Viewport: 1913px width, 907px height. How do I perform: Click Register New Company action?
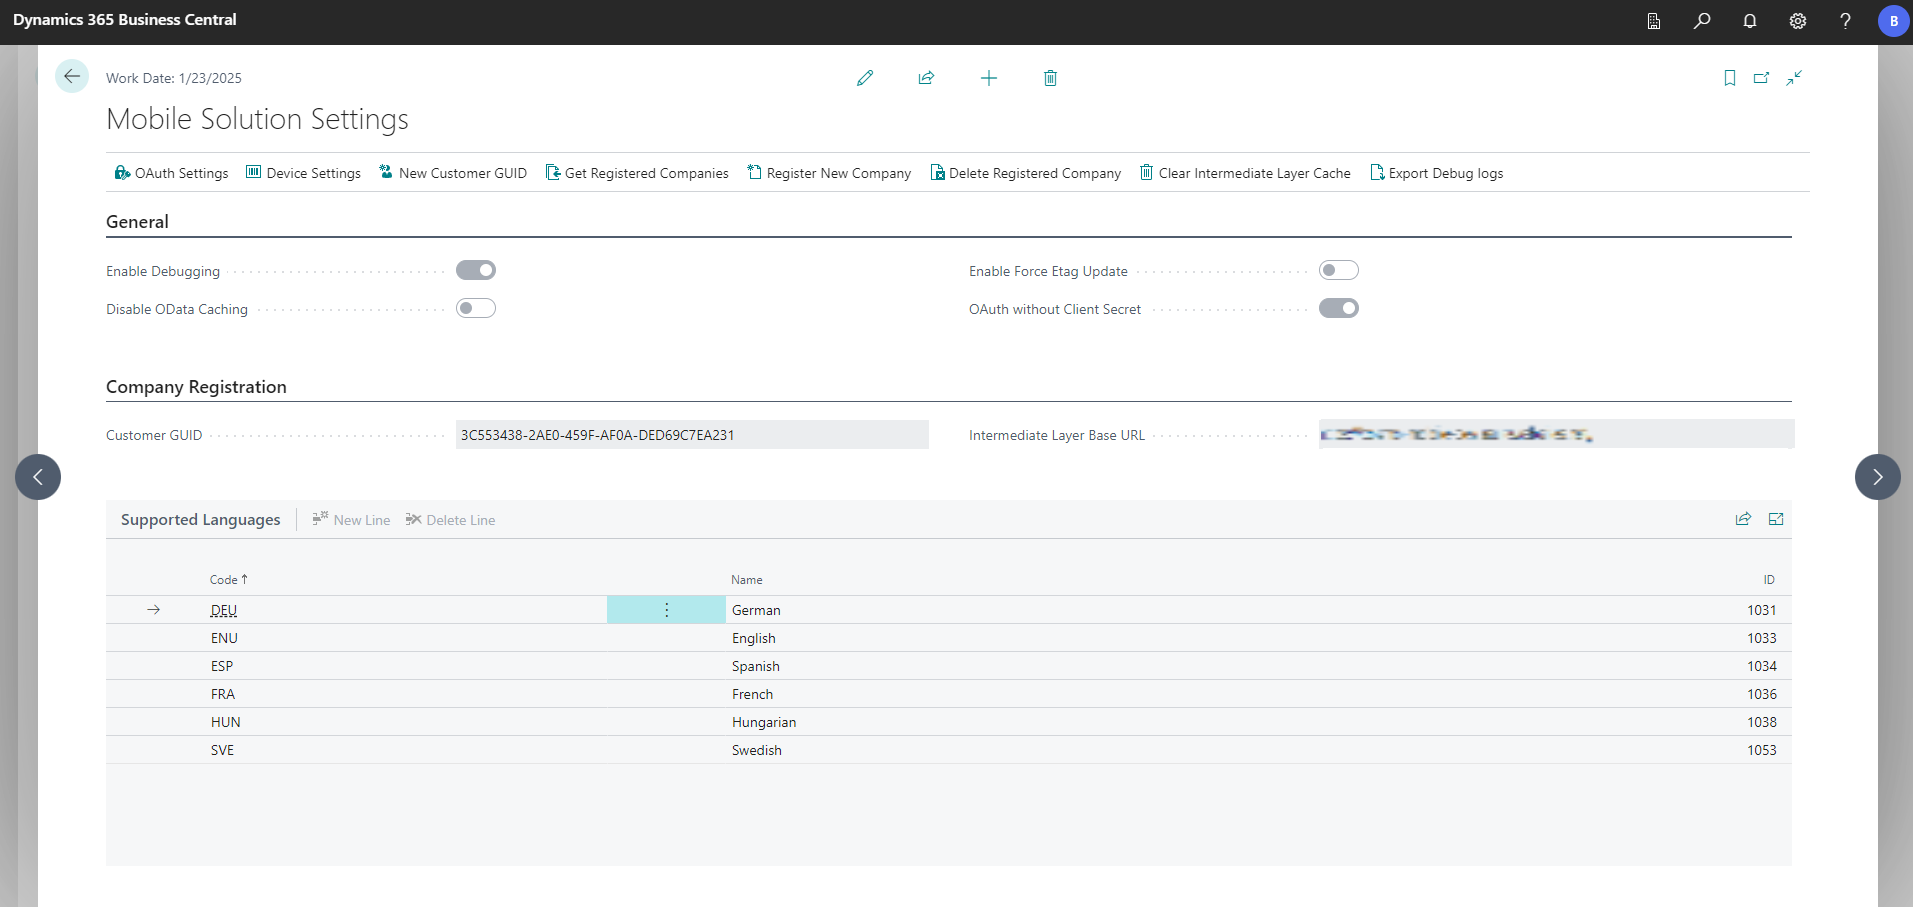click(829, 173)
